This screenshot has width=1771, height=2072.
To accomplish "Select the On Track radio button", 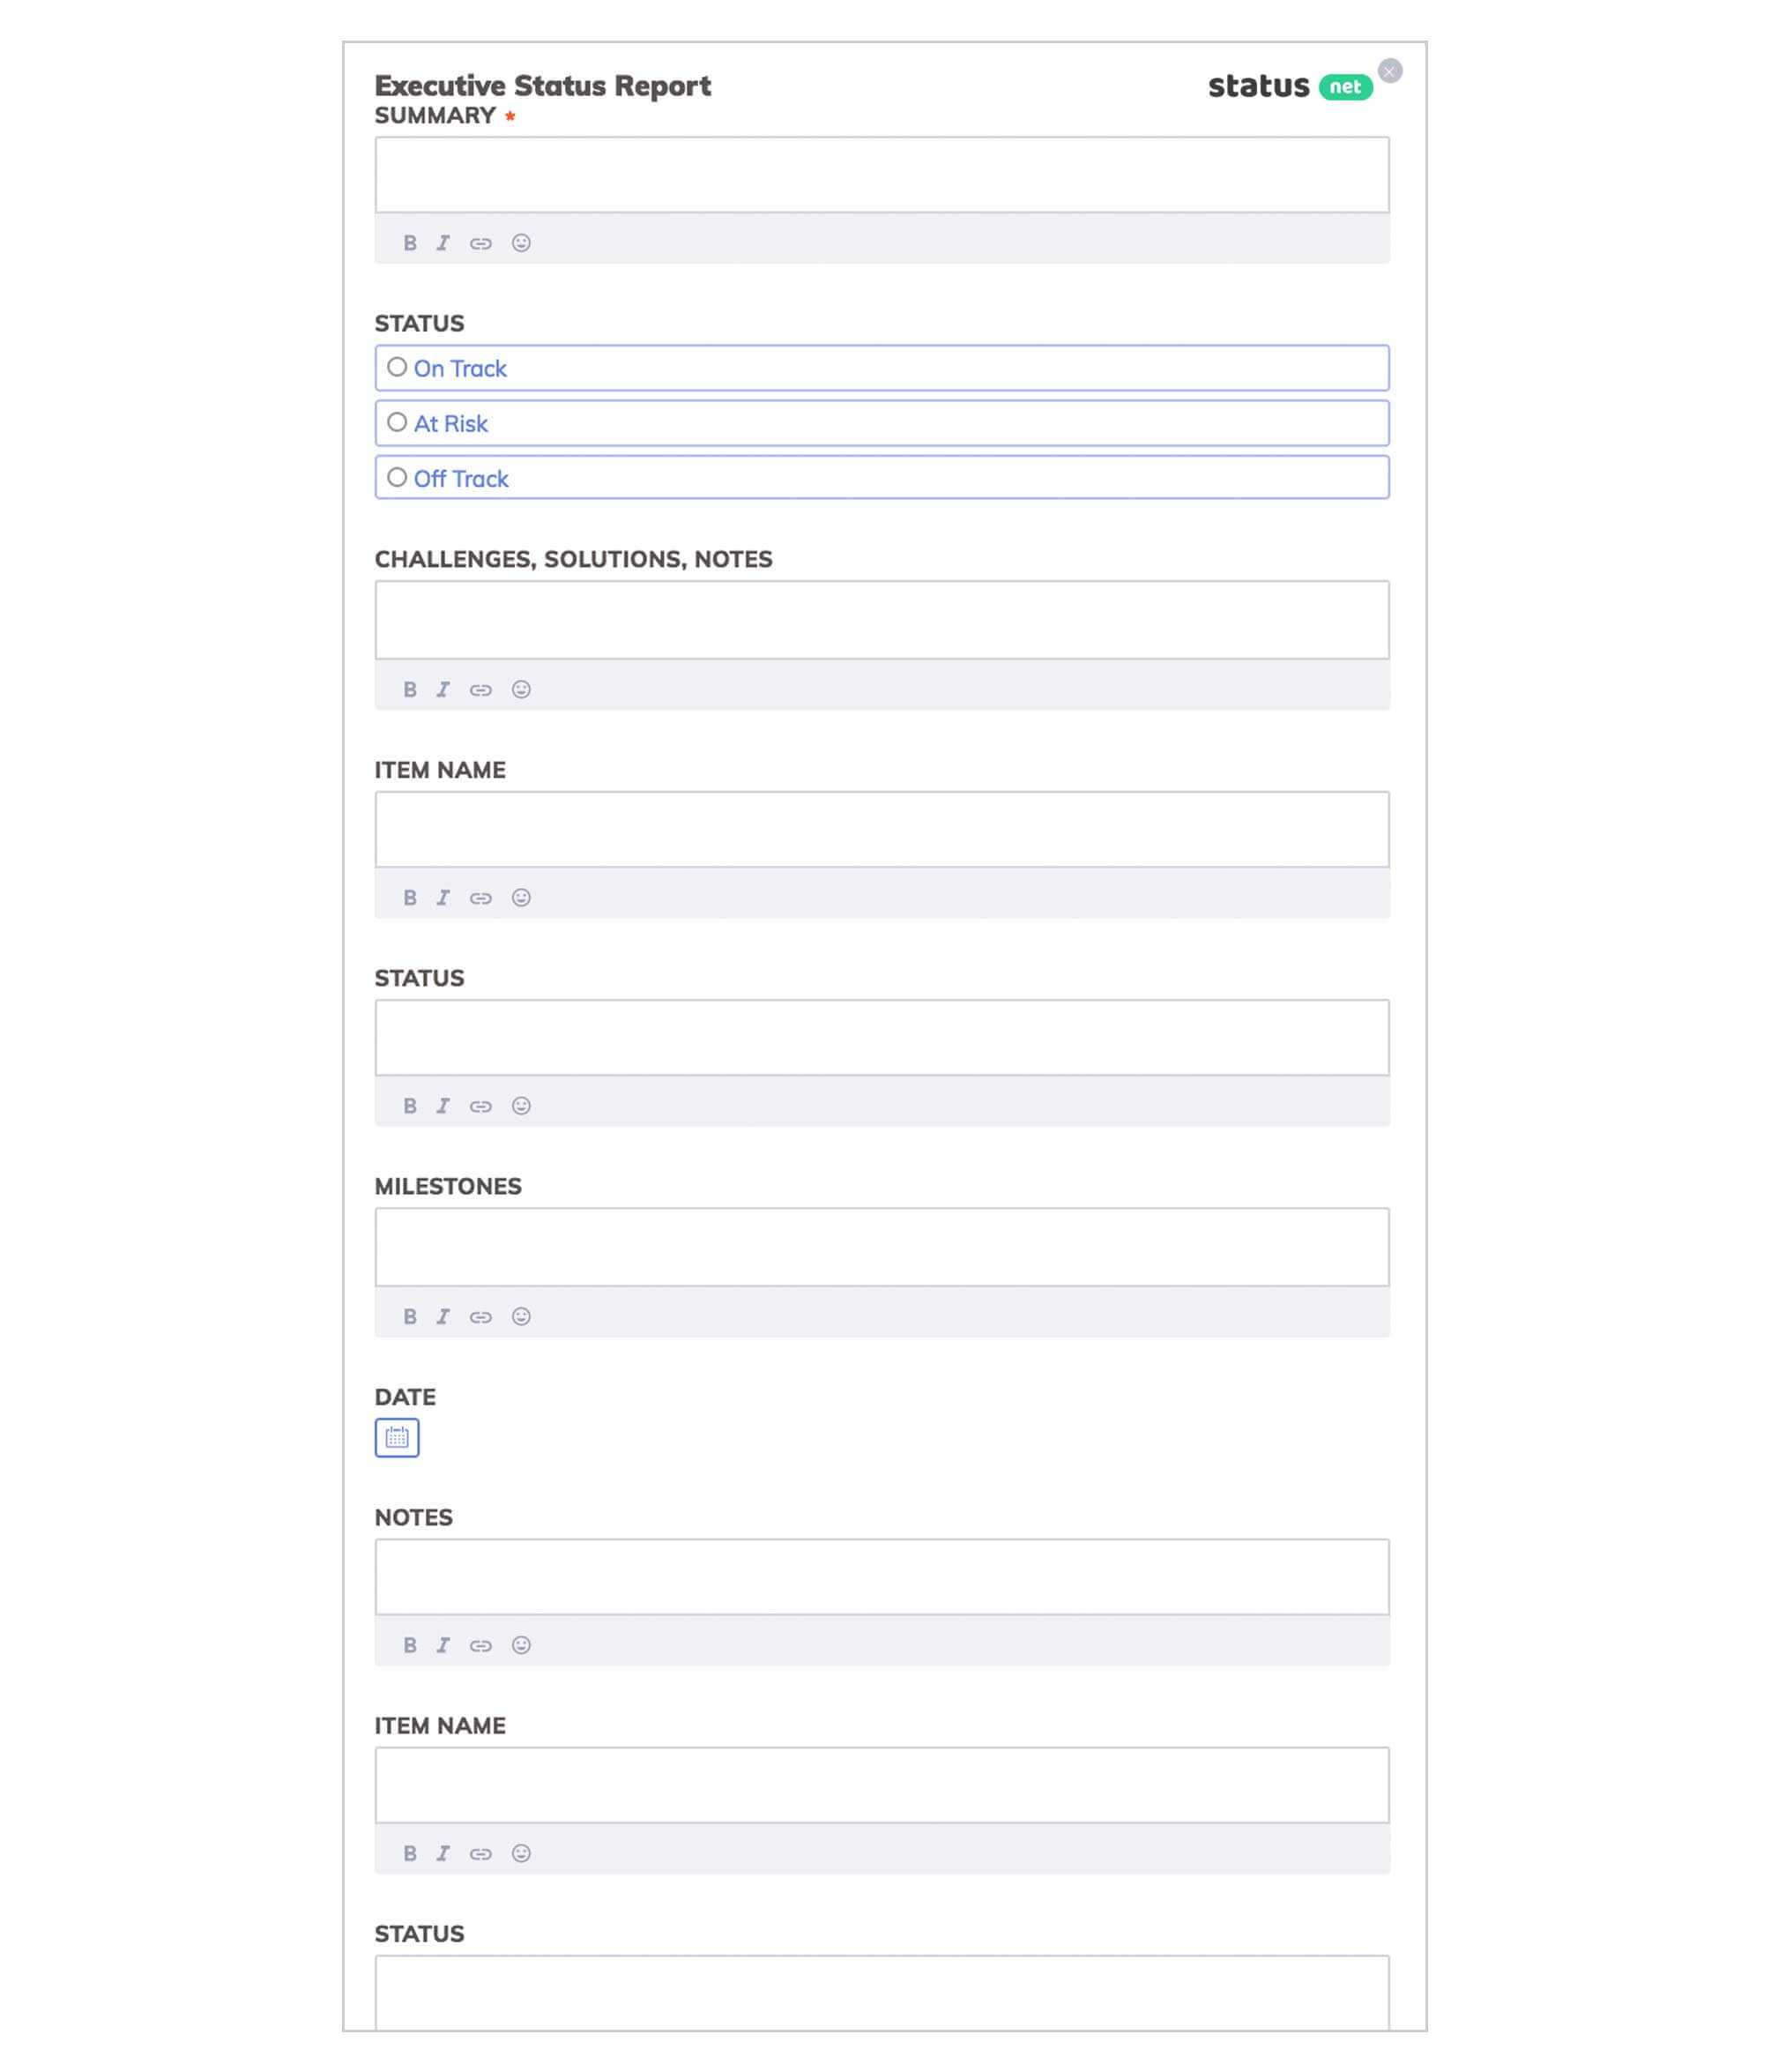I will pos(395,368).
